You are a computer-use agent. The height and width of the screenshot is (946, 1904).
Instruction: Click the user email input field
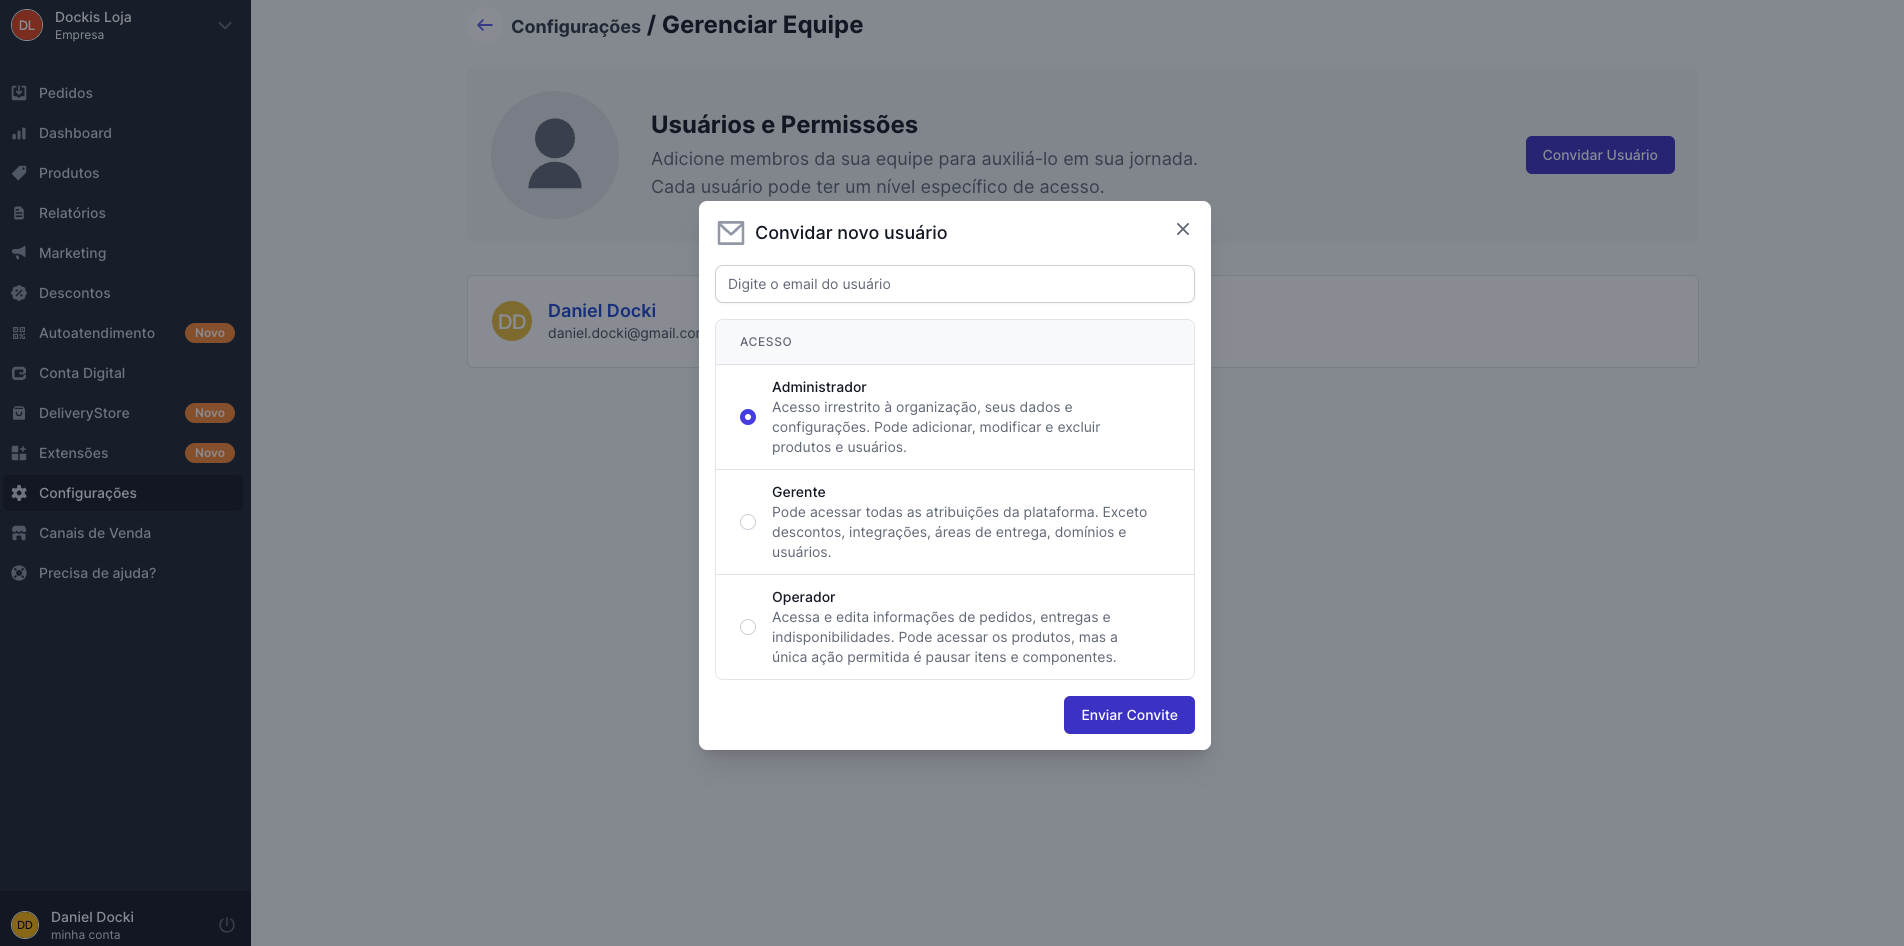pos(954,284)
